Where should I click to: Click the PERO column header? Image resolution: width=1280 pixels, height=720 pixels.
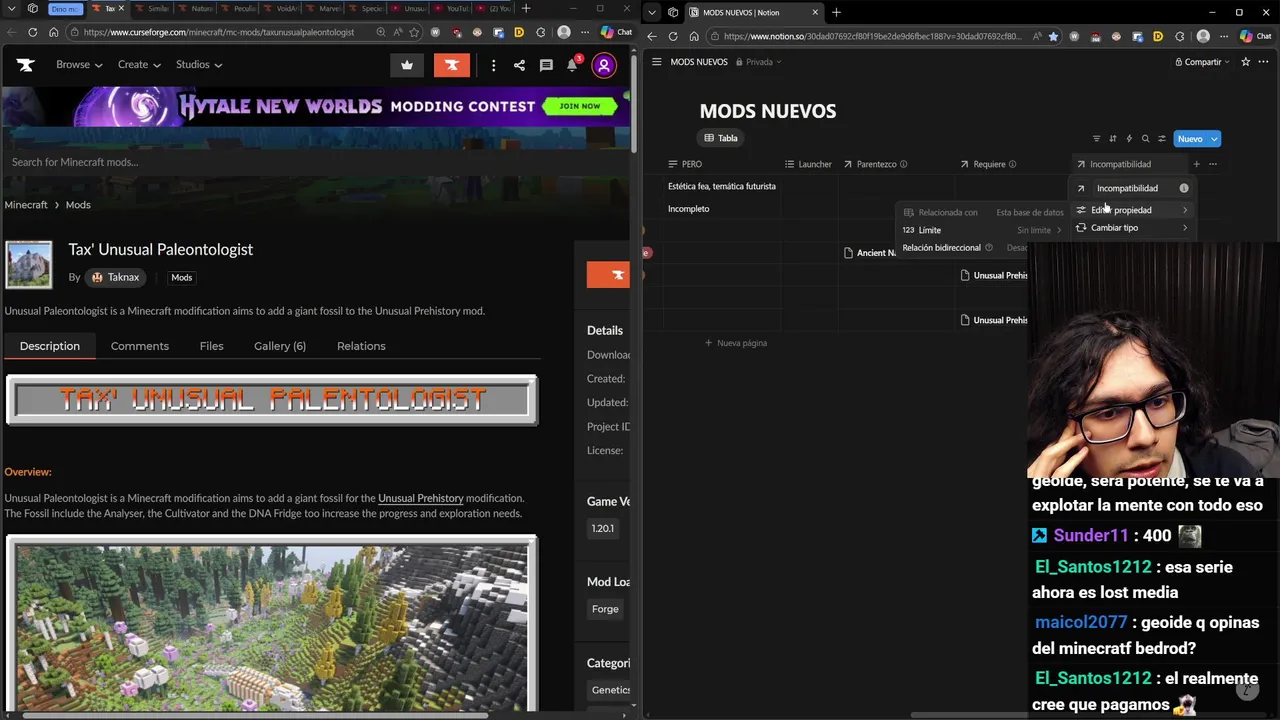(x=722, y=164)
